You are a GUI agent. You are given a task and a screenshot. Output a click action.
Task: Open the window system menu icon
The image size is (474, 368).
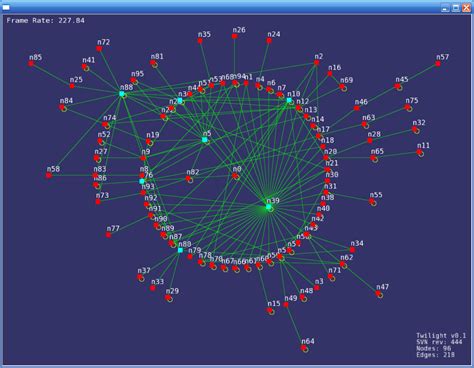tap(6, 8)
